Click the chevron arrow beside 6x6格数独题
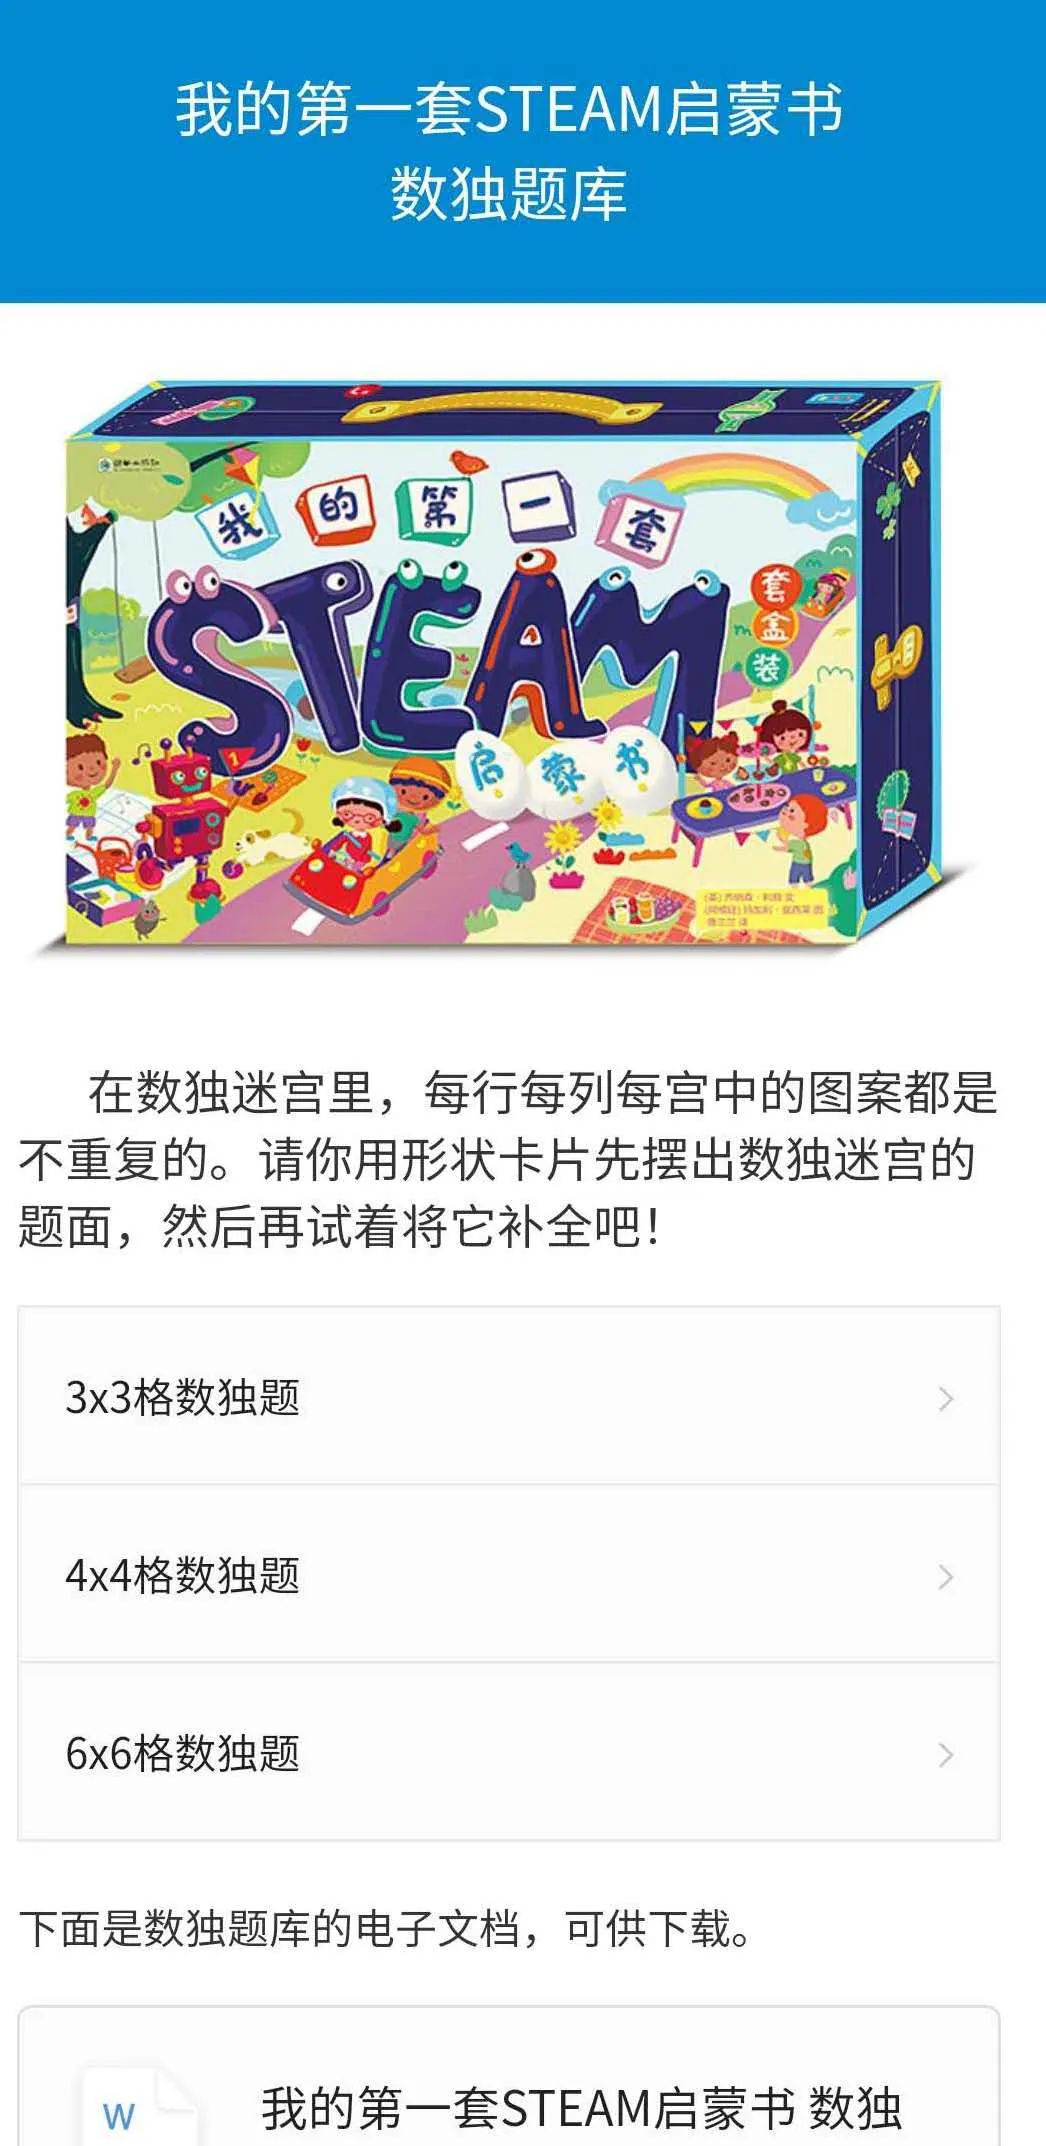 coord(945,1754)
